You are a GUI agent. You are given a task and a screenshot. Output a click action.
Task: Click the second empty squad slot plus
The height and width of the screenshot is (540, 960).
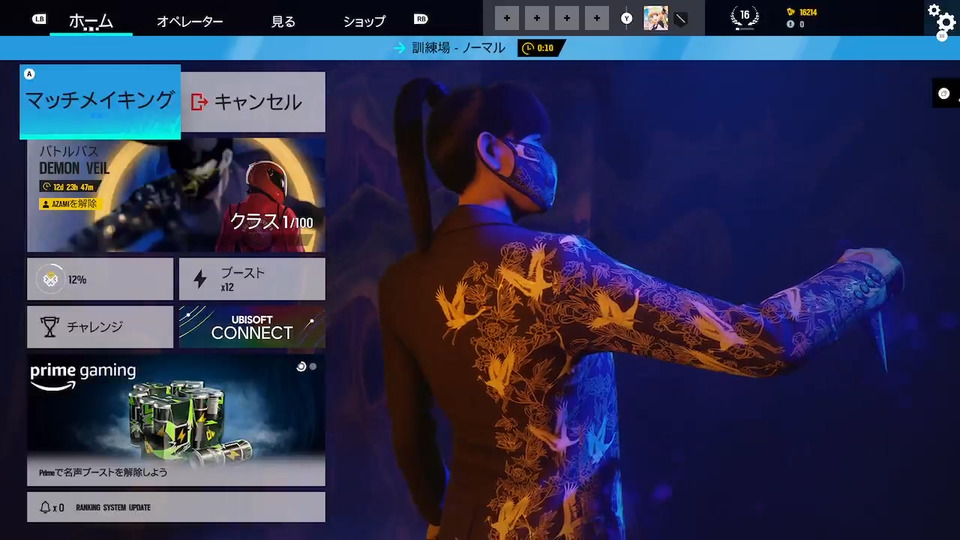[536, 18]
